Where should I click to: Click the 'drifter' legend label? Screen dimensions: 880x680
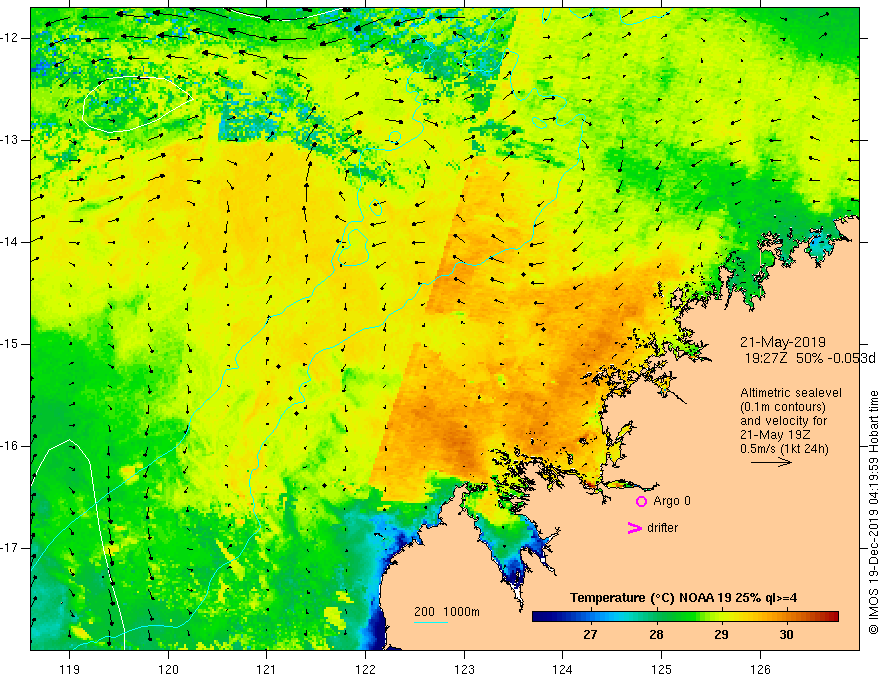[x=662, y=528]
